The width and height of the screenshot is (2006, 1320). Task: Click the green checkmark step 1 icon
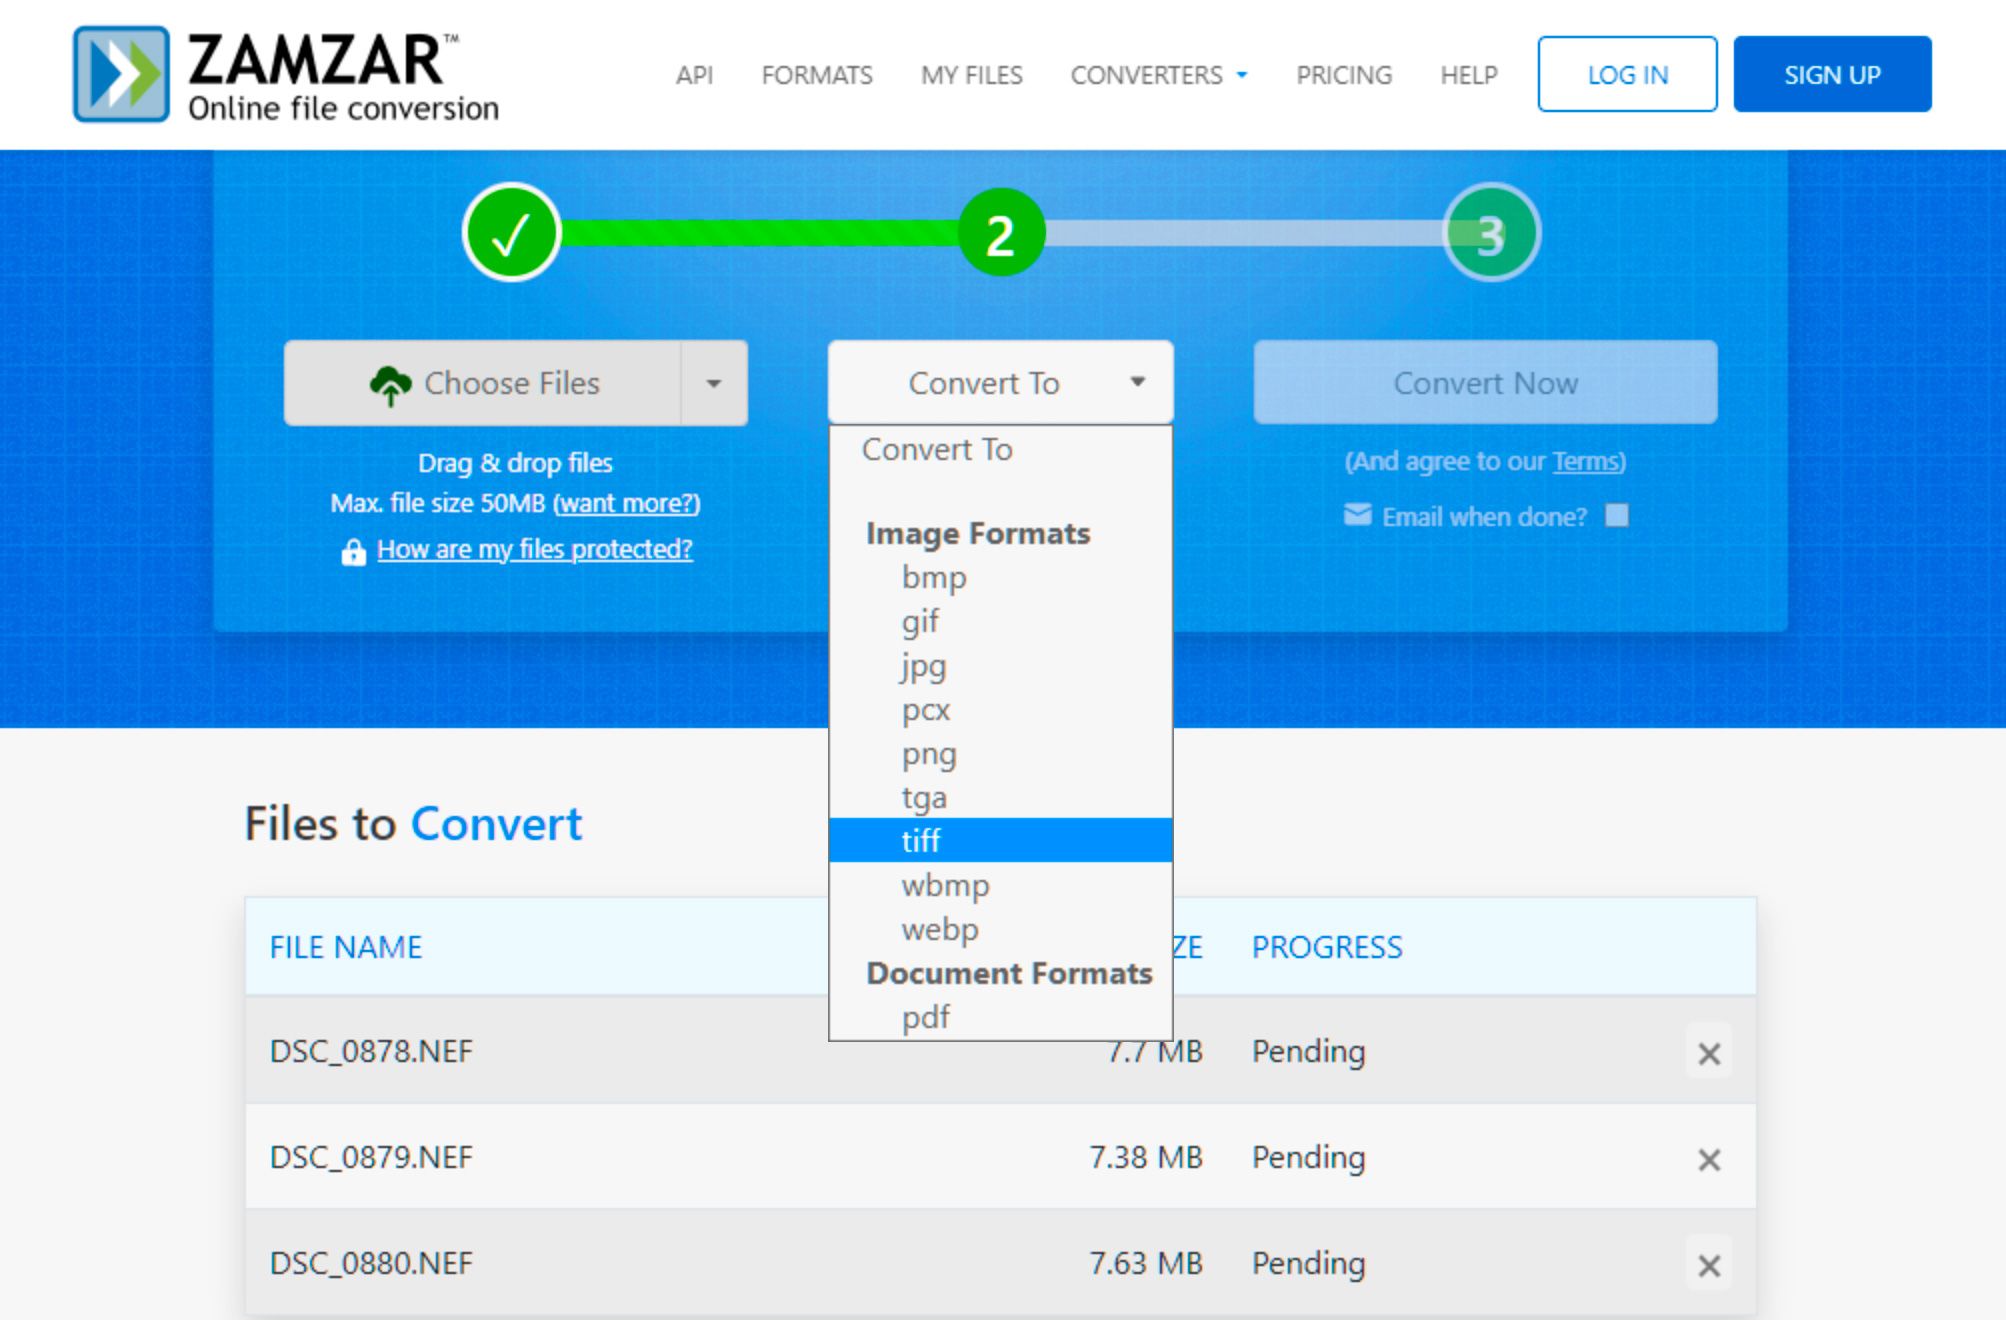[x=510, y=231]
